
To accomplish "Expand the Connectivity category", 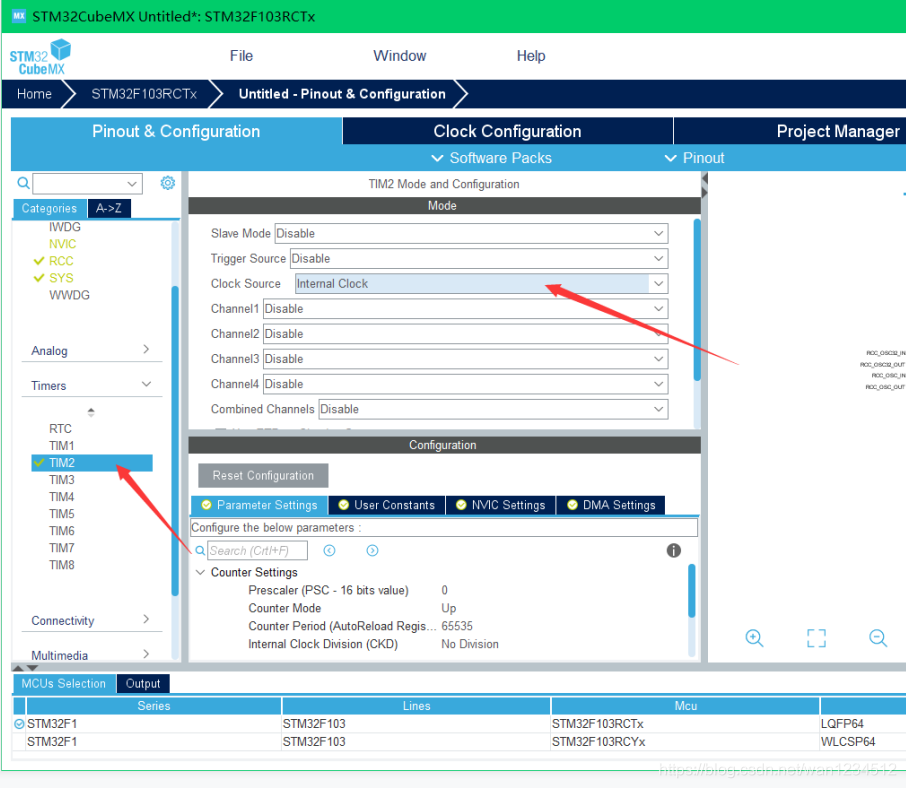I will 146,620.
